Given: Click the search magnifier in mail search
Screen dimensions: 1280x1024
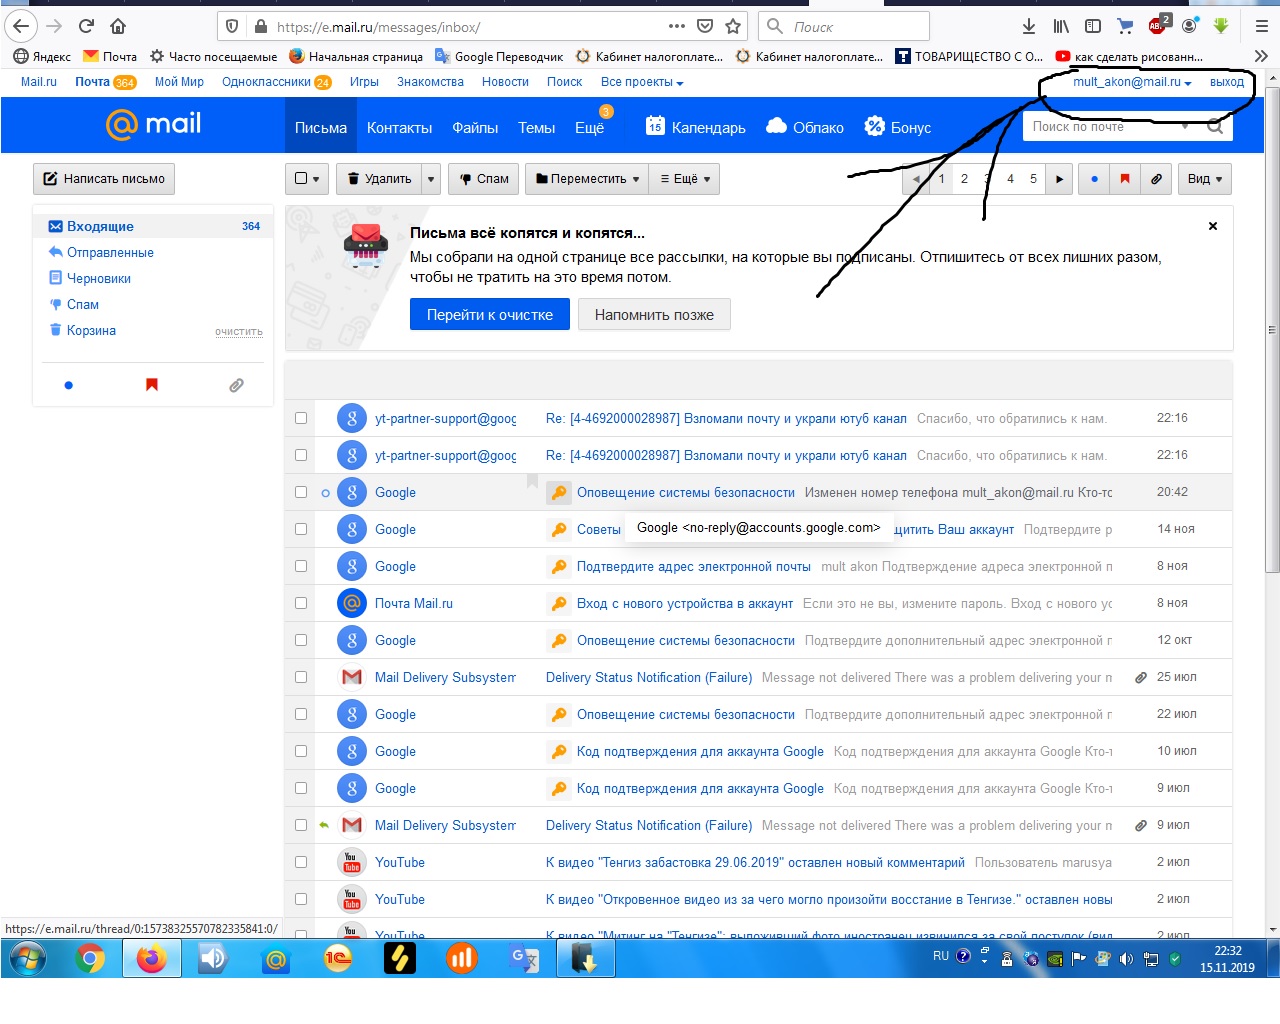Looking at the screenshot, I should [1215, 127].
